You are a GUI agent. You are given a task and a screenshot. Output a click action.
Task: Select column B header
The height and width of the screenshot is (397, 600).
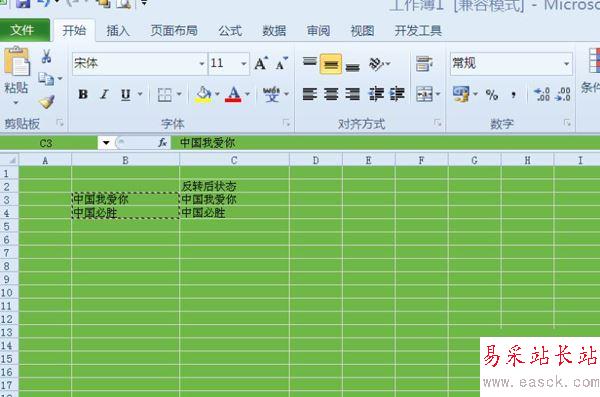126,160
